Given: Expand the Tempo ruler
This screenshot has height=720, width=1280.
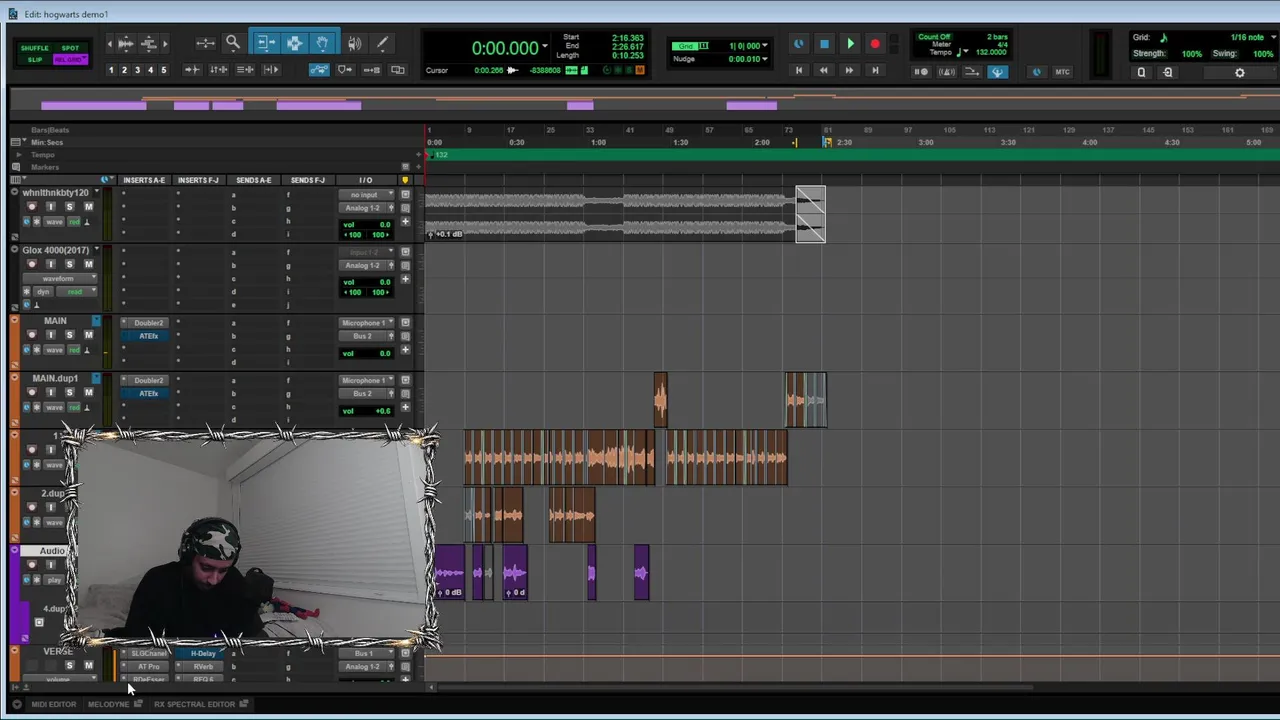Looking at the screenshot, I should (18, 155).
